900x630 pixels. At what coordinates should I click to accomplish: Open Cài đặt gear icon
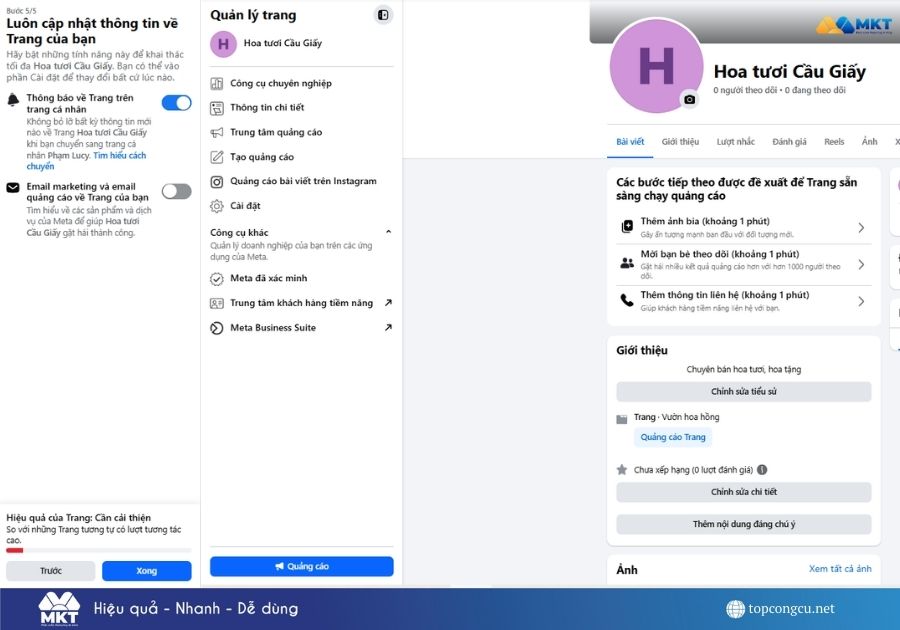(x=216, y=206)
